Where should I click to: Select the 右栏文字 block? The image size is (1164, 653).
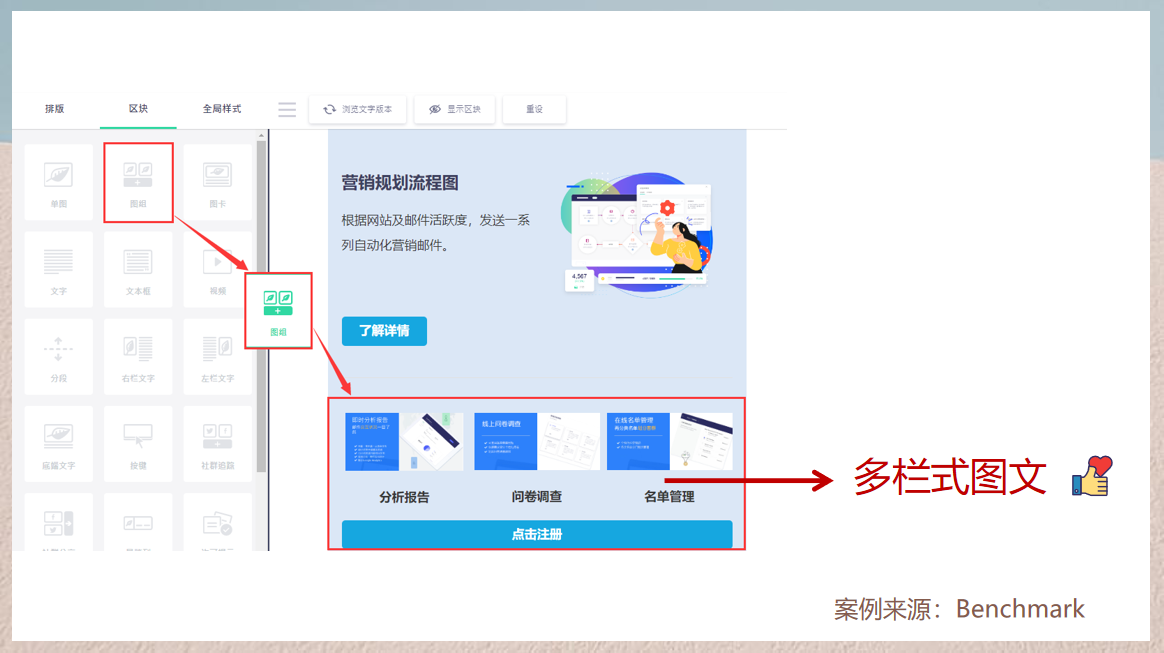[x=138, y=356]
